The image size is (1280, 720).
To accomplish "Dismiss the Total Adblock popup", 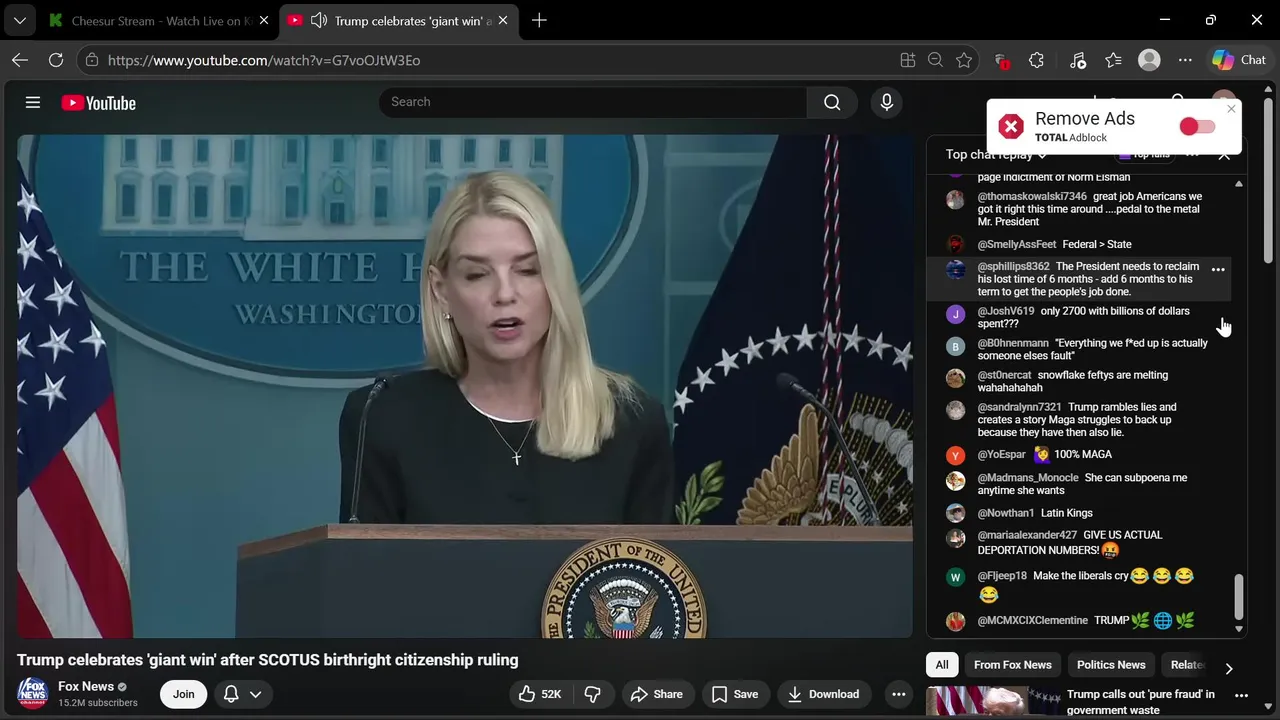I will [x=1231, y=109].
